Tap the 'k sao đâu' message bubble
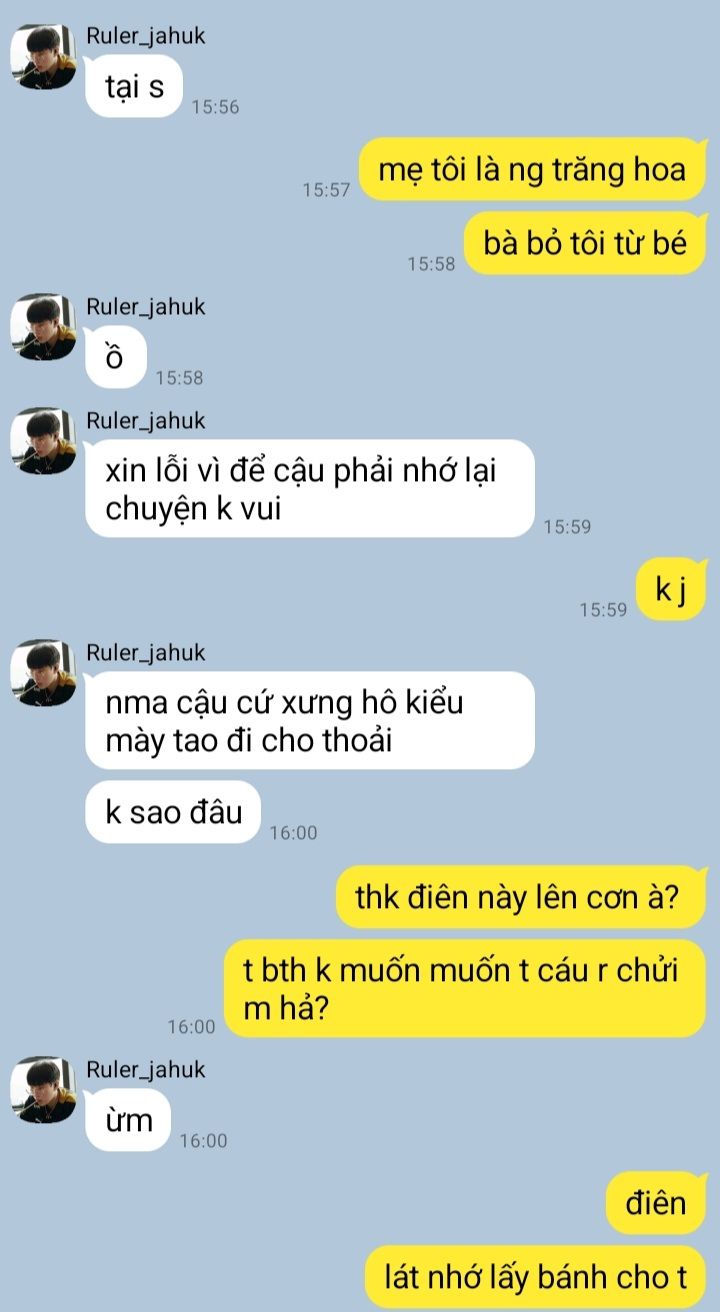This screenshot has height=1312, width=720. click(174, 812)
